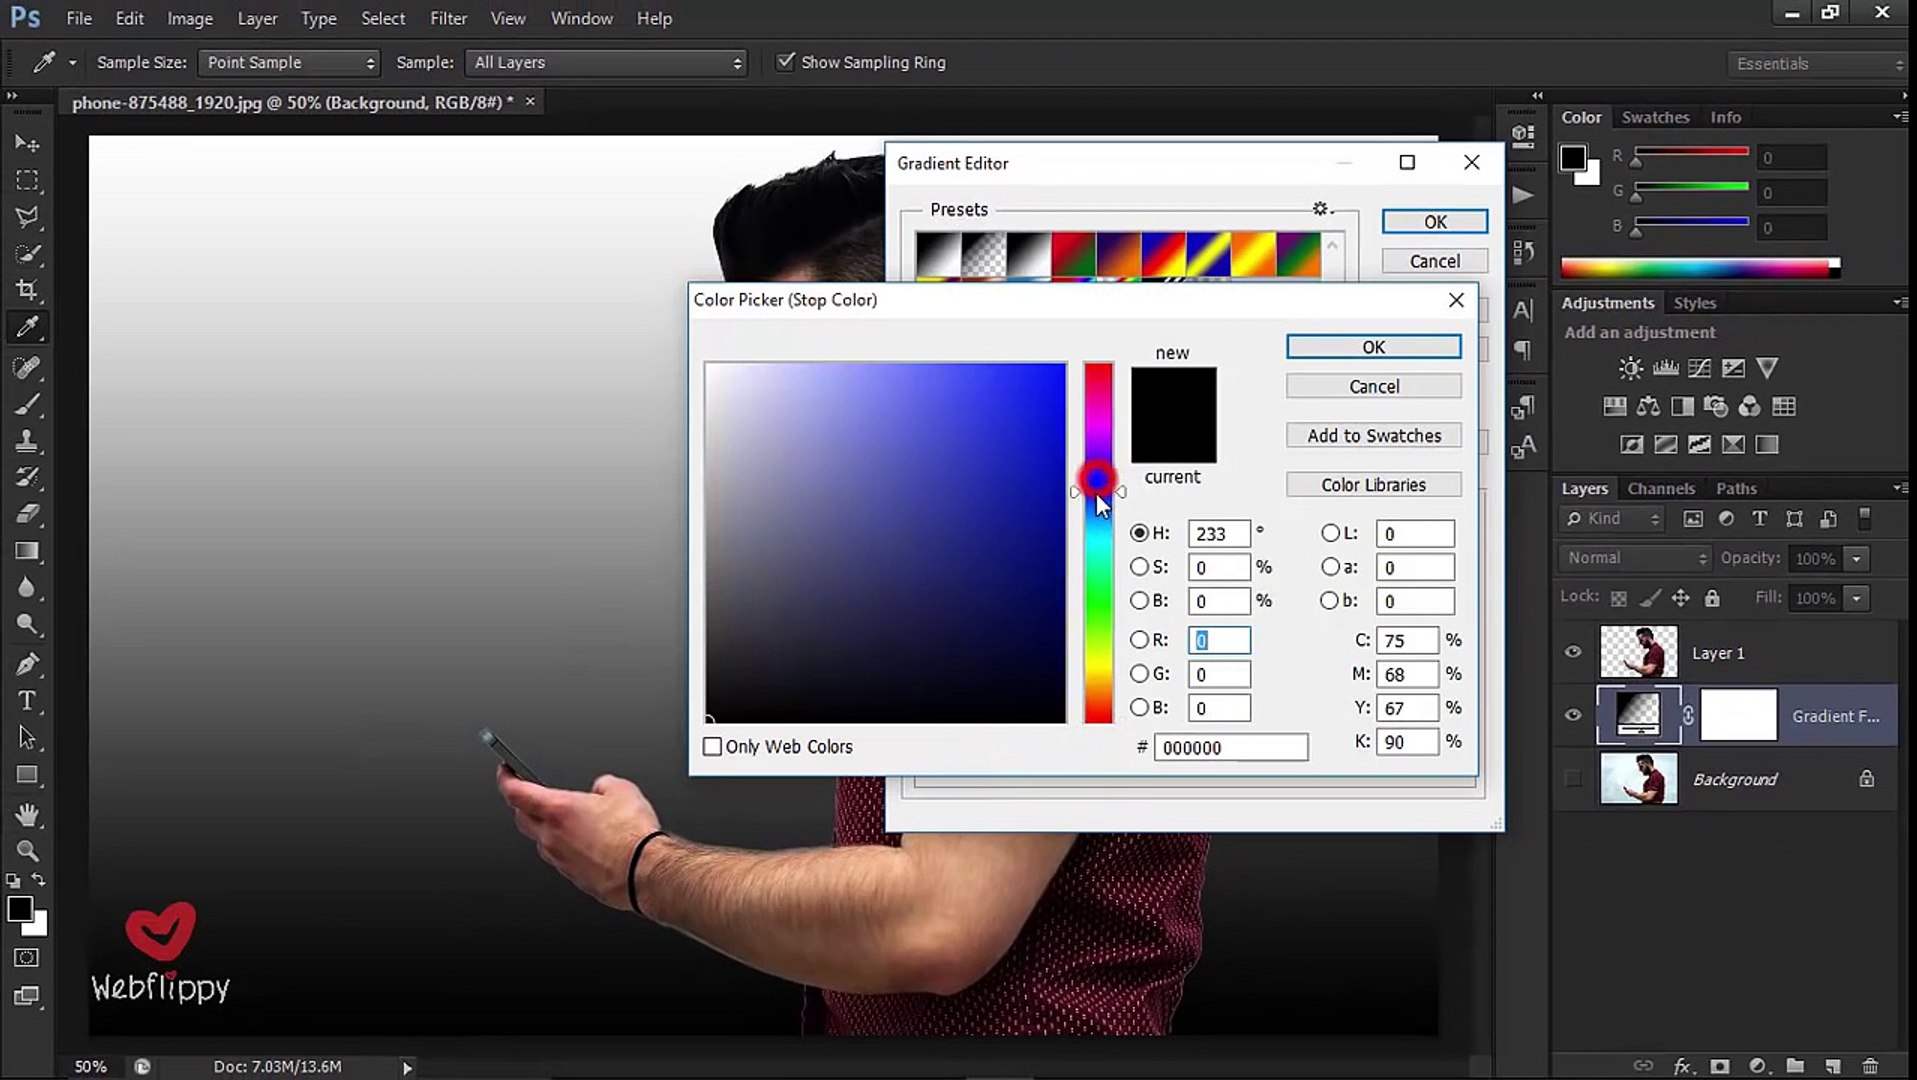Select the Zoom tool
The height and width of the screenshot is (1080, 1917).
pyautogui.click(x=27, y=851)
